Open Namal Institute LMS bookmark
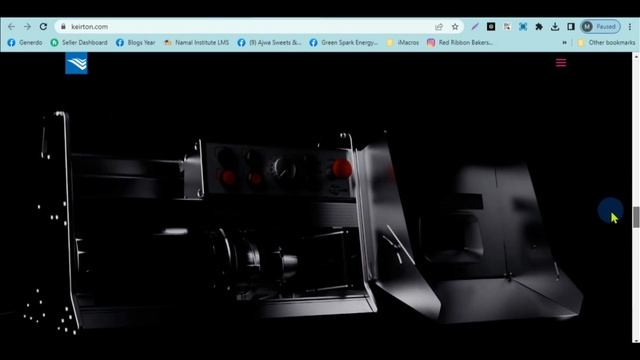 (196, 42)
